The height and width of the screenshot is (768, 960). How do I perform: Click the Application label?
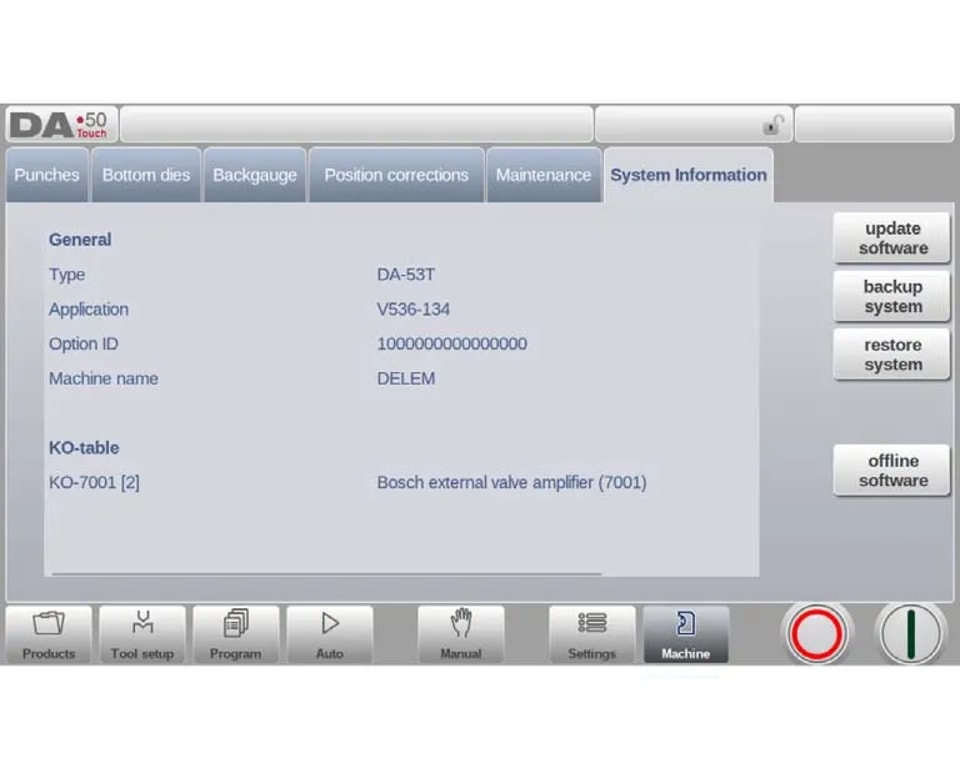(89, 310)
